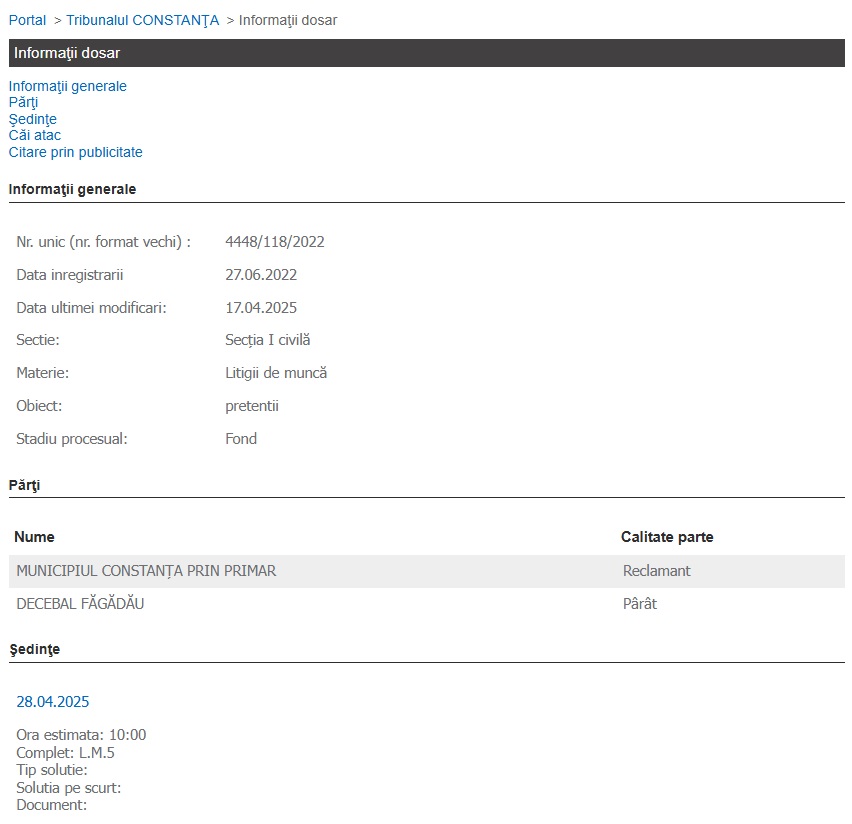The image size is (852, 824).
Task: Open the 28.04.2025 hearing date link
Action: tap(52, 702)
